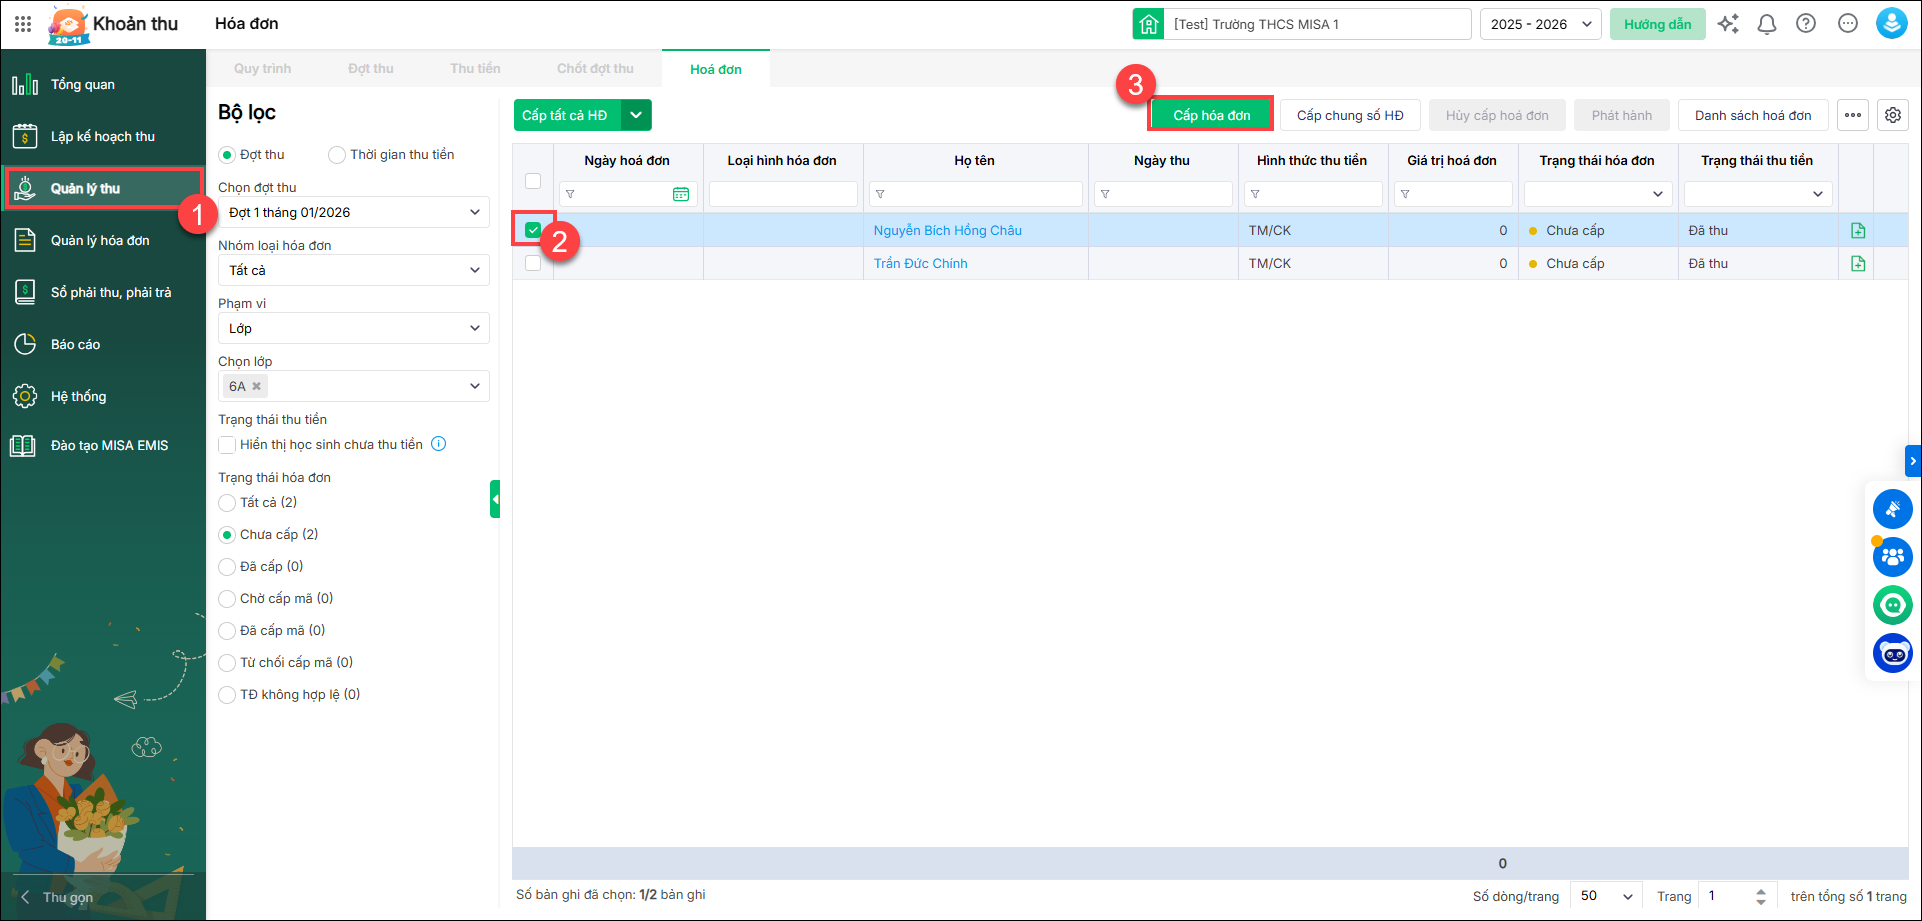
Task: Open Quản lý hóa đơn in sidebar
Action: pyautogui.click(x=100, y=240)
